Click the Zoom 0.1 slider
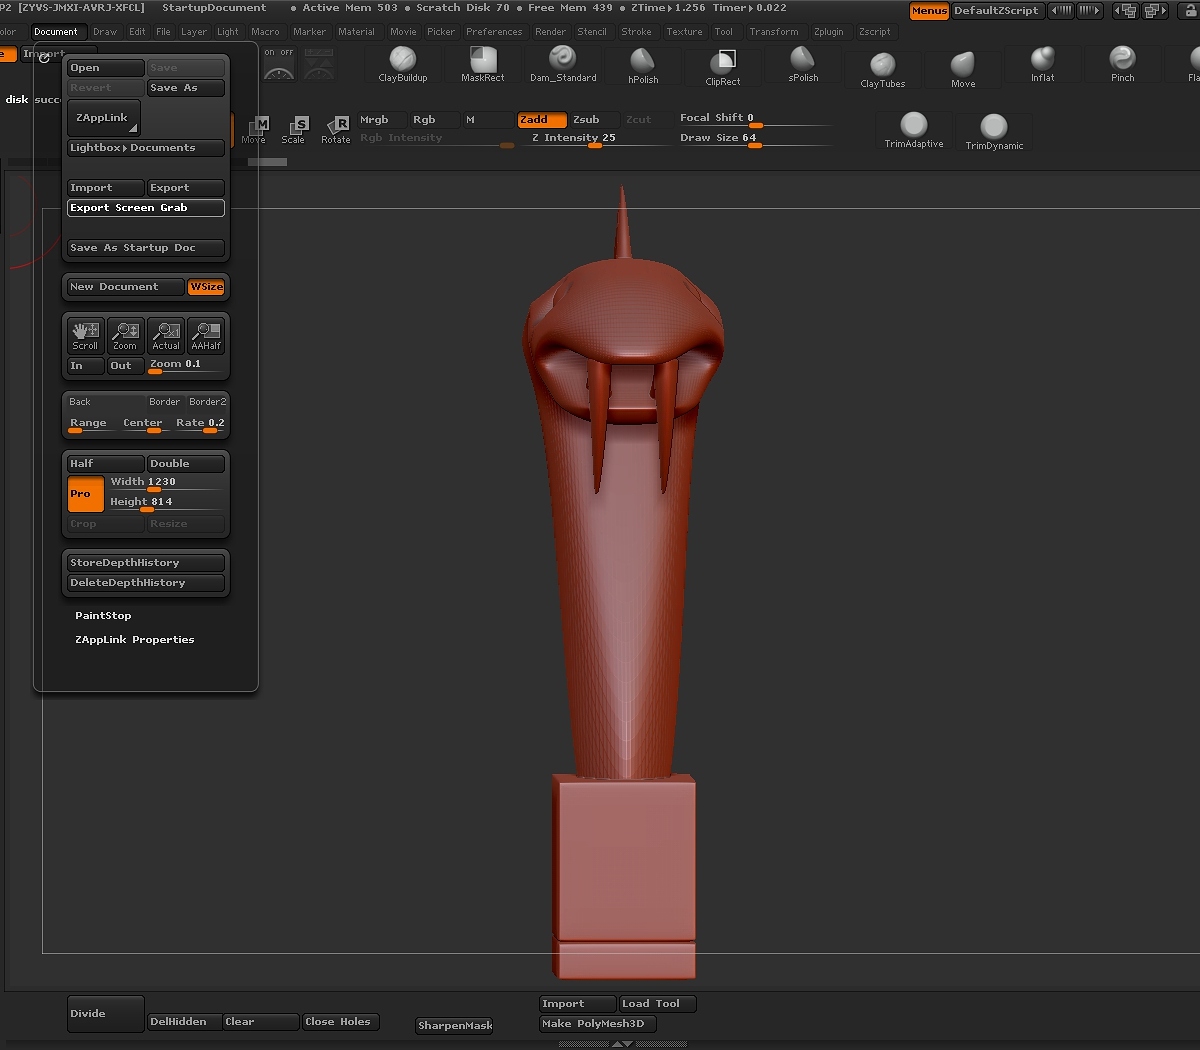 (x=186, y=365)
